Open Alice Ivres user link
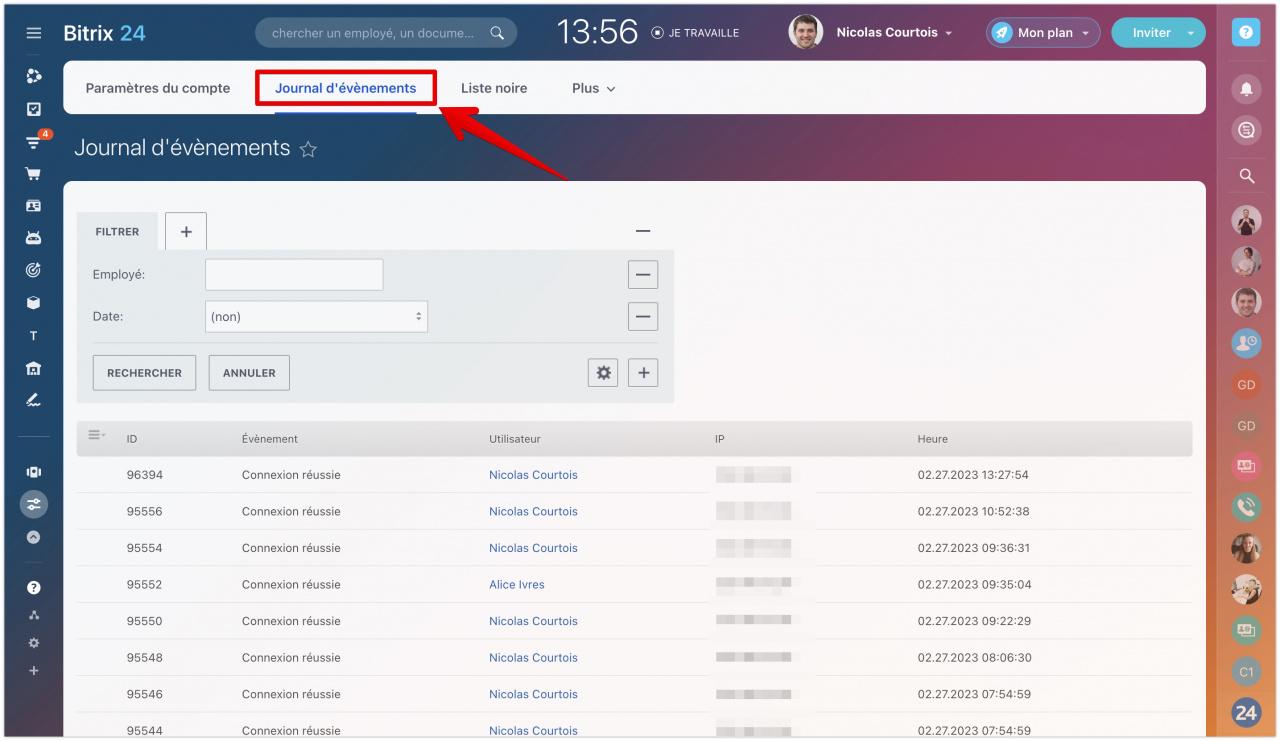The height and width of the screenshot is (741, 1280). (x=516, y=585)
